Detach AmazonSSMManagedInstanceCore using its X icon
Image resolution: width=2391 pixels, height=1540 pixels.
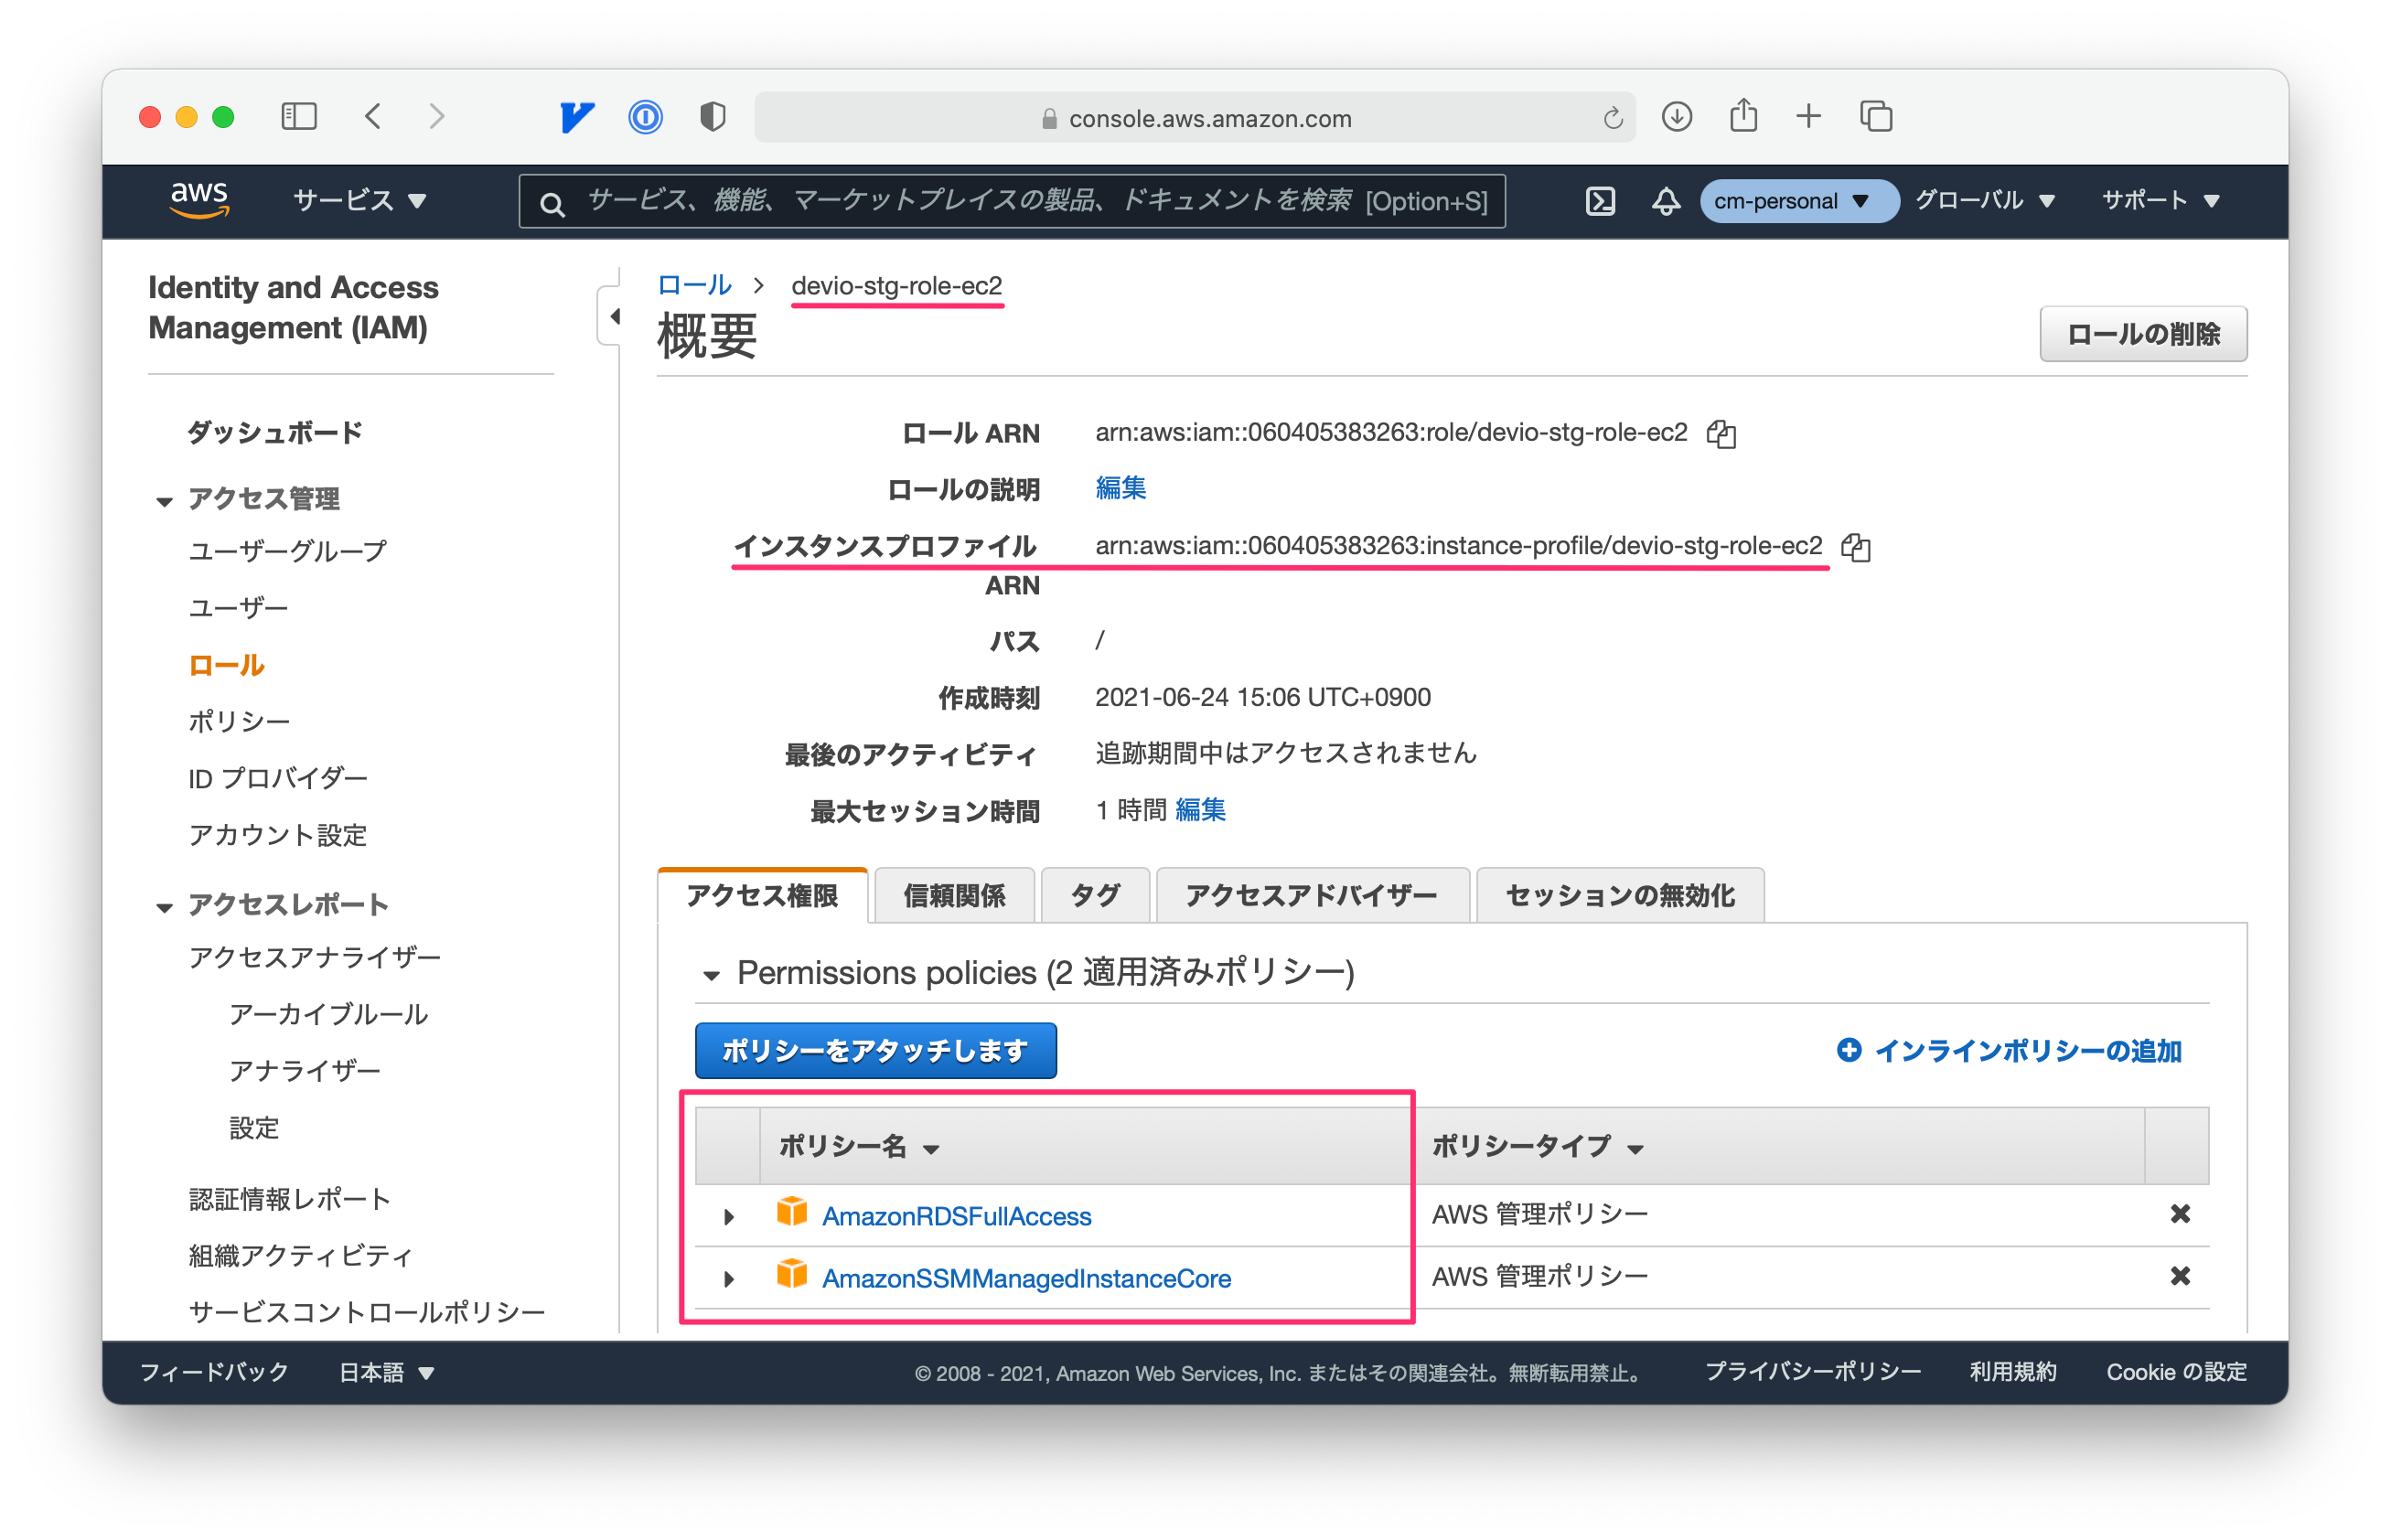[x=2180, y=1276]
